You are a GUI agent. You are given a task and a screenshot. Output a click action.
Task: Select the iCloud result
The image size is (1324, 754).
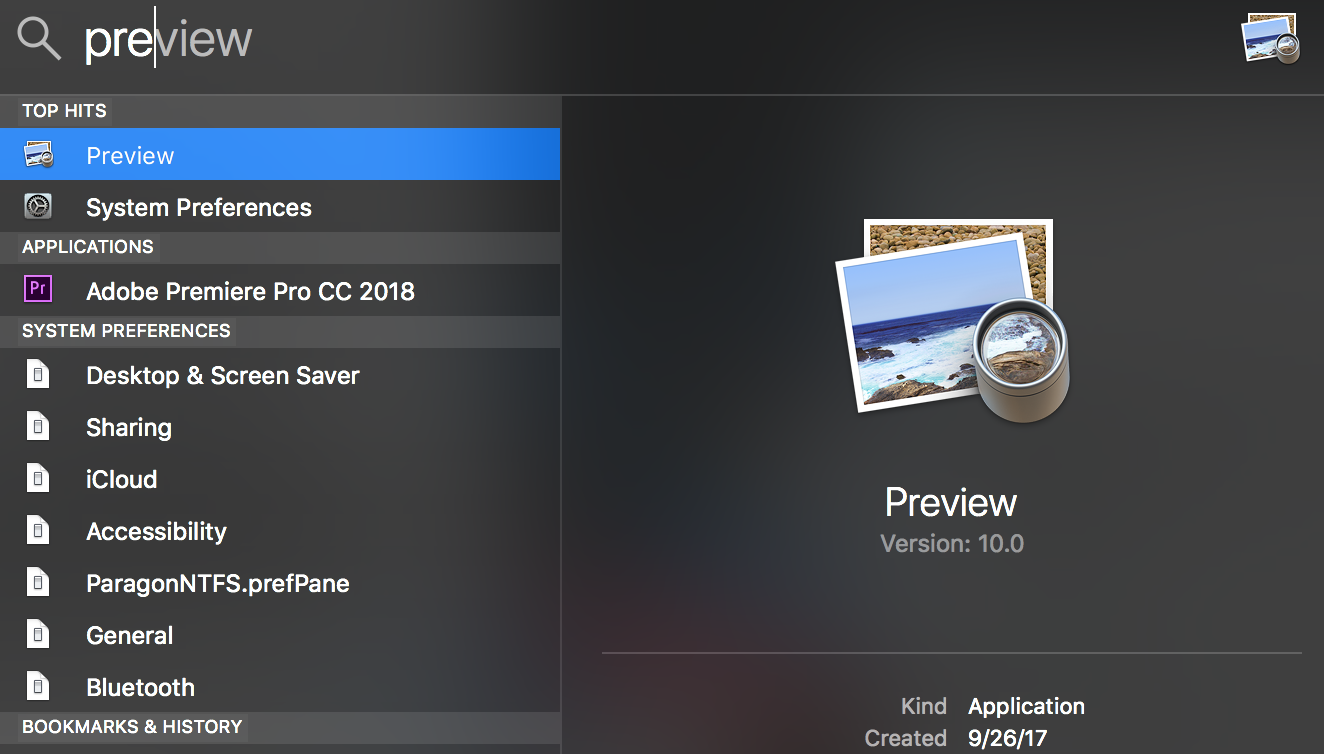[280, 479]
